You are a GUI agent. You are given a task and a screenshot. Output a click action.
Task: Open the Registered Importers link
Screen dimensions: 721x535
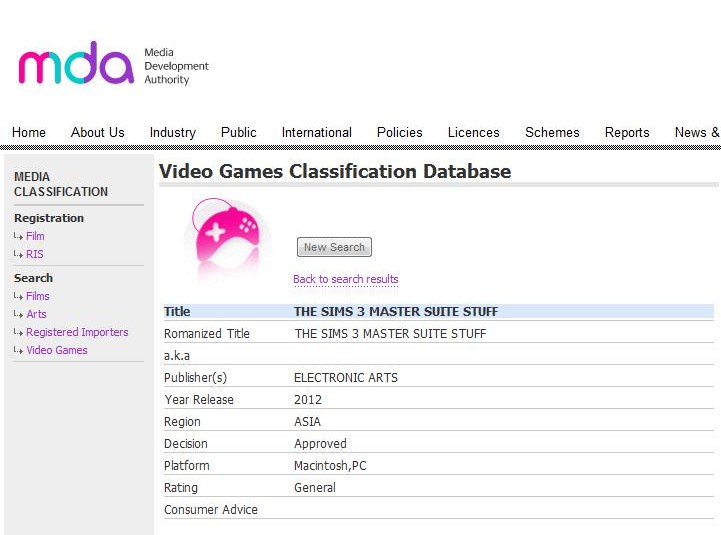(x=77, y=332)
